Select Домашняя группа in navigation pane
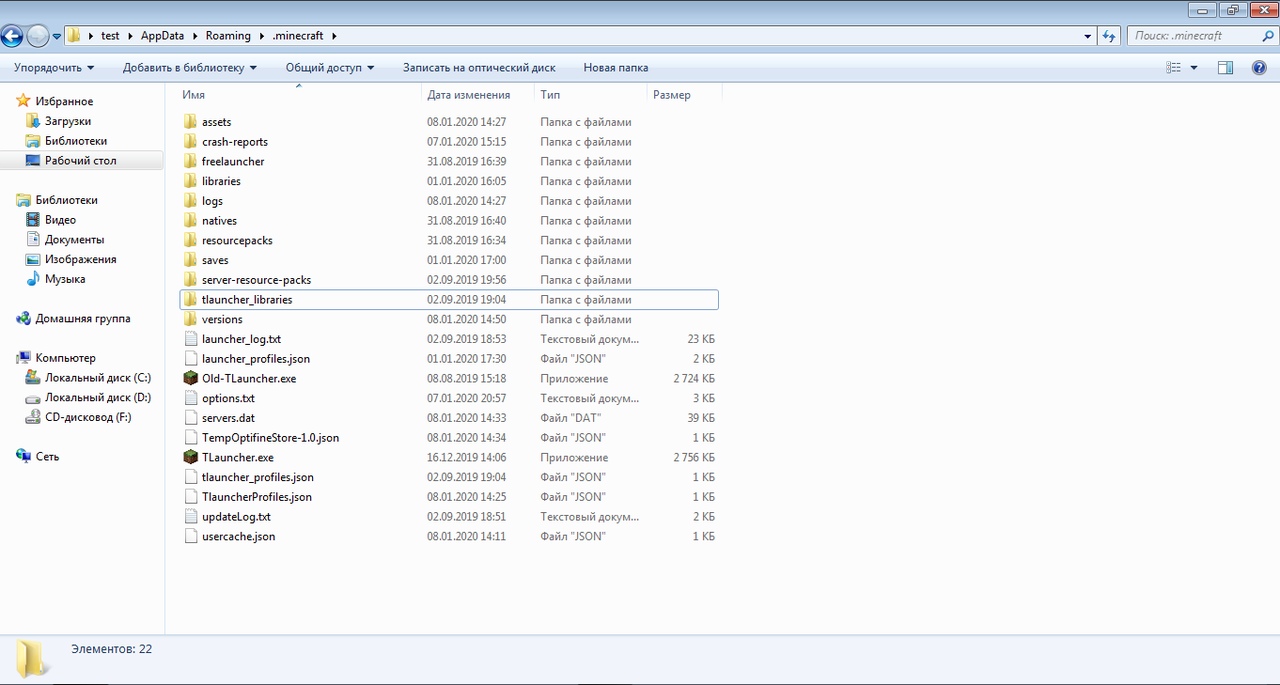 click(x=83, y=319)
